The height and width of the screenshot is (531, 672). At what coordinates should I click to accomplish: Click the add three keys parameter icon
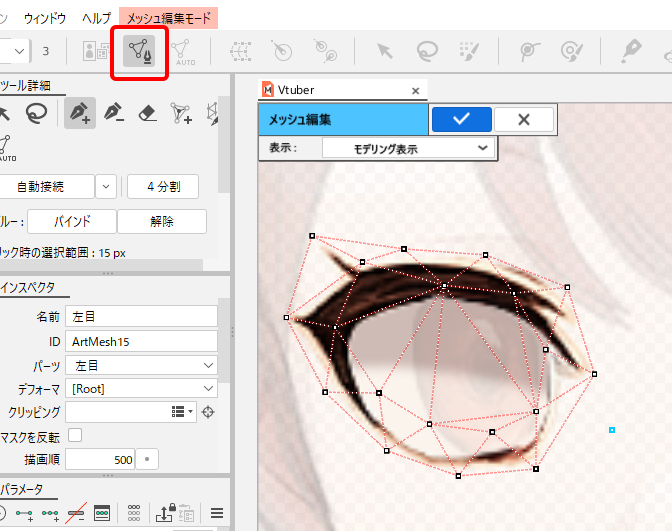(x=50, y=514)
